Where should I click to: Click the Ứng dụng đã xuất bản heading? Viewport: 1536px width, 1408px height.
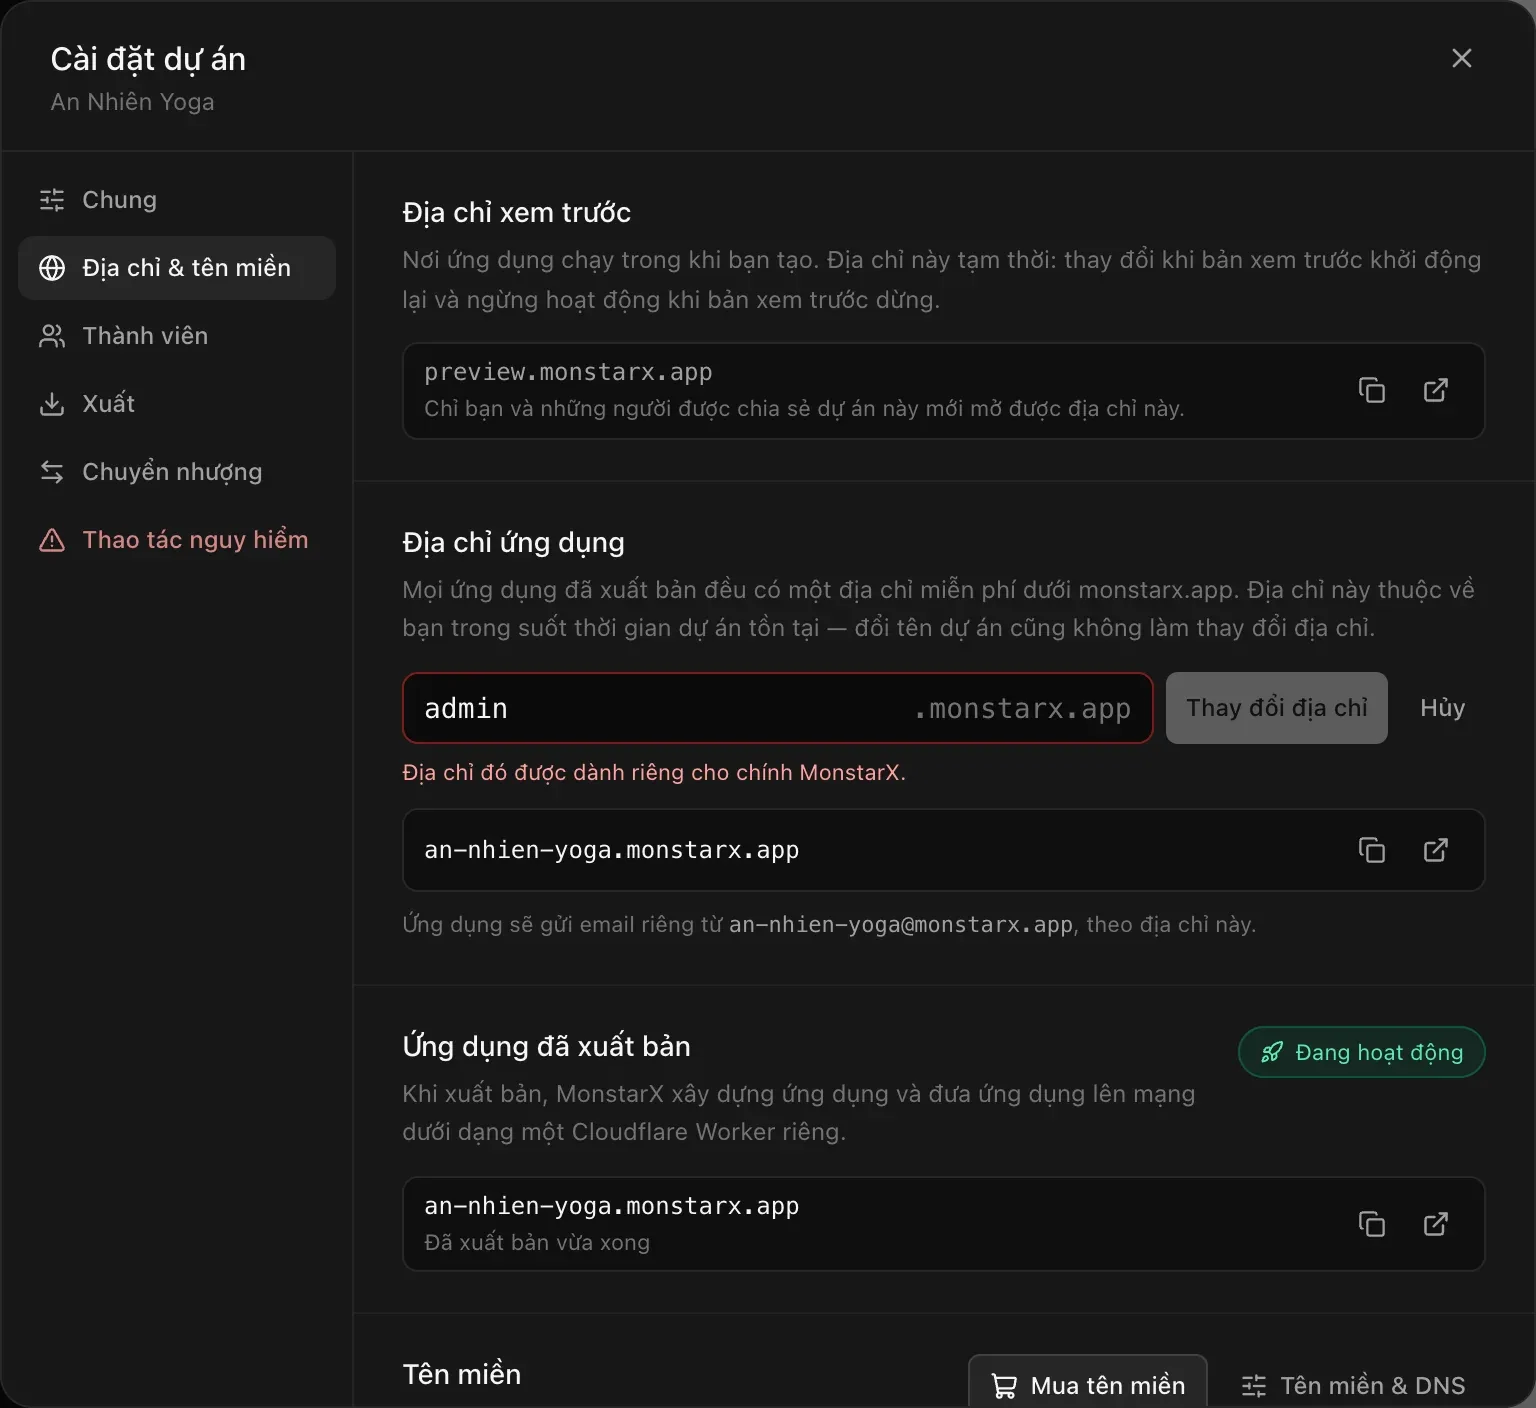tap(547, 1046)
